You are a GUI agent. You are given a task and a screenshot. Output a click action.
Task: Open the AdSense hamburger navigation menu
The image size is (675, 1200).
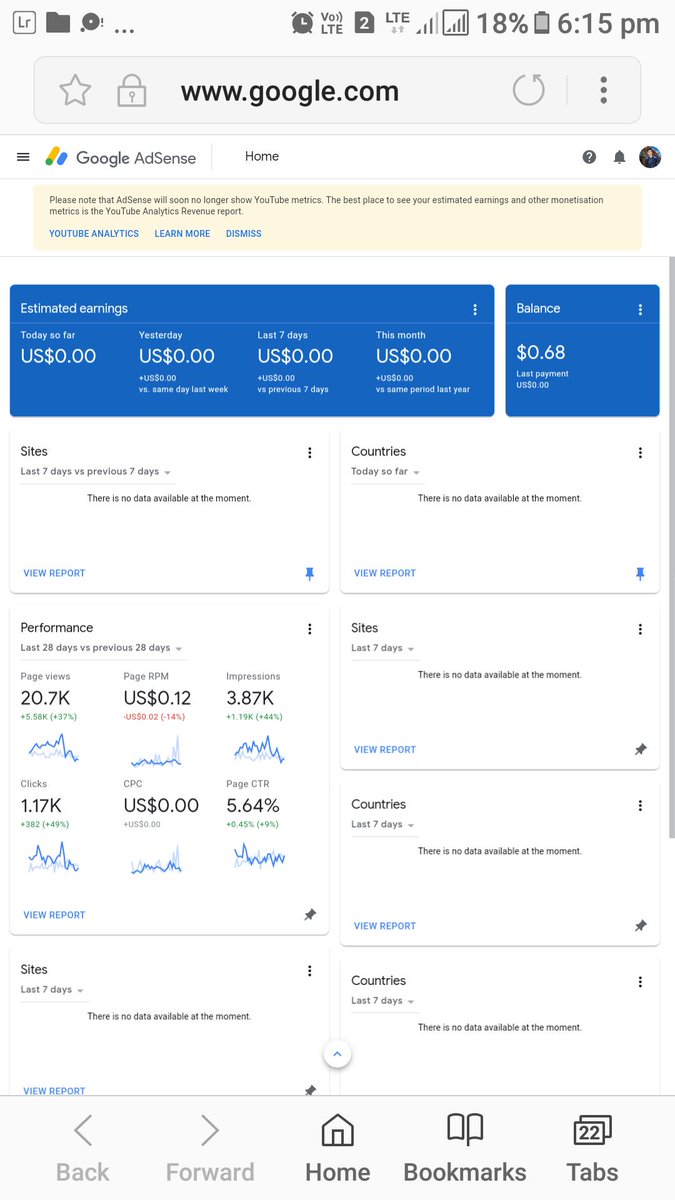point(23,157)
